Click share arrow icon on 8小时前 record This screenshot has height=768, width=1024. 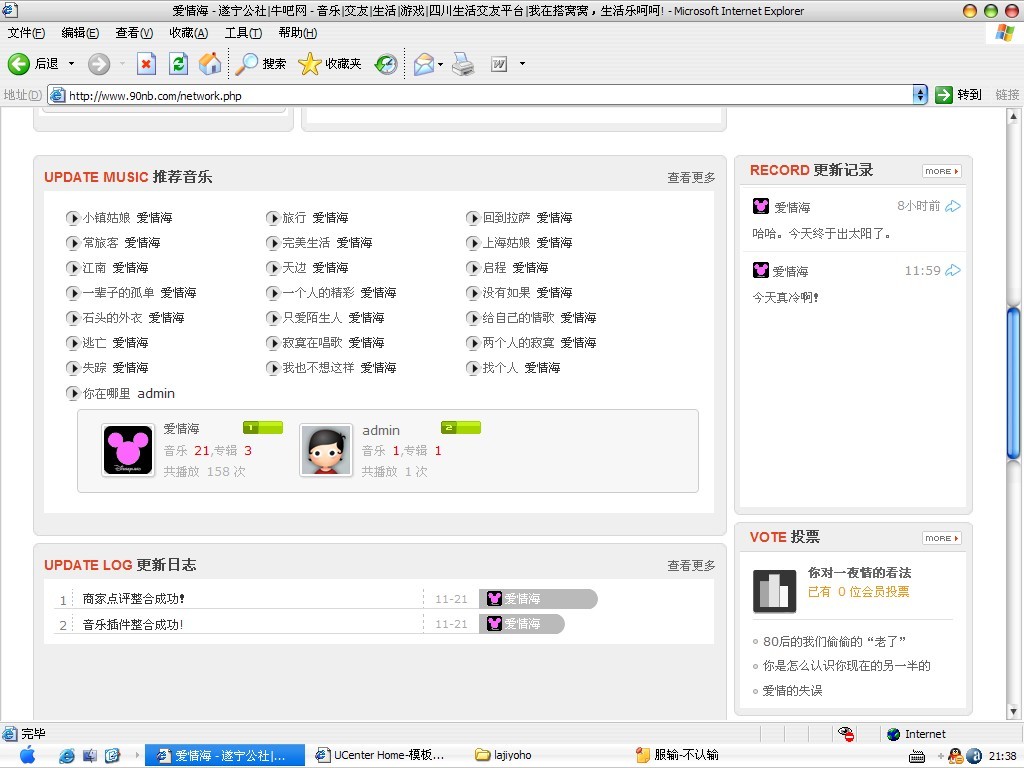[x=953, y=206]
